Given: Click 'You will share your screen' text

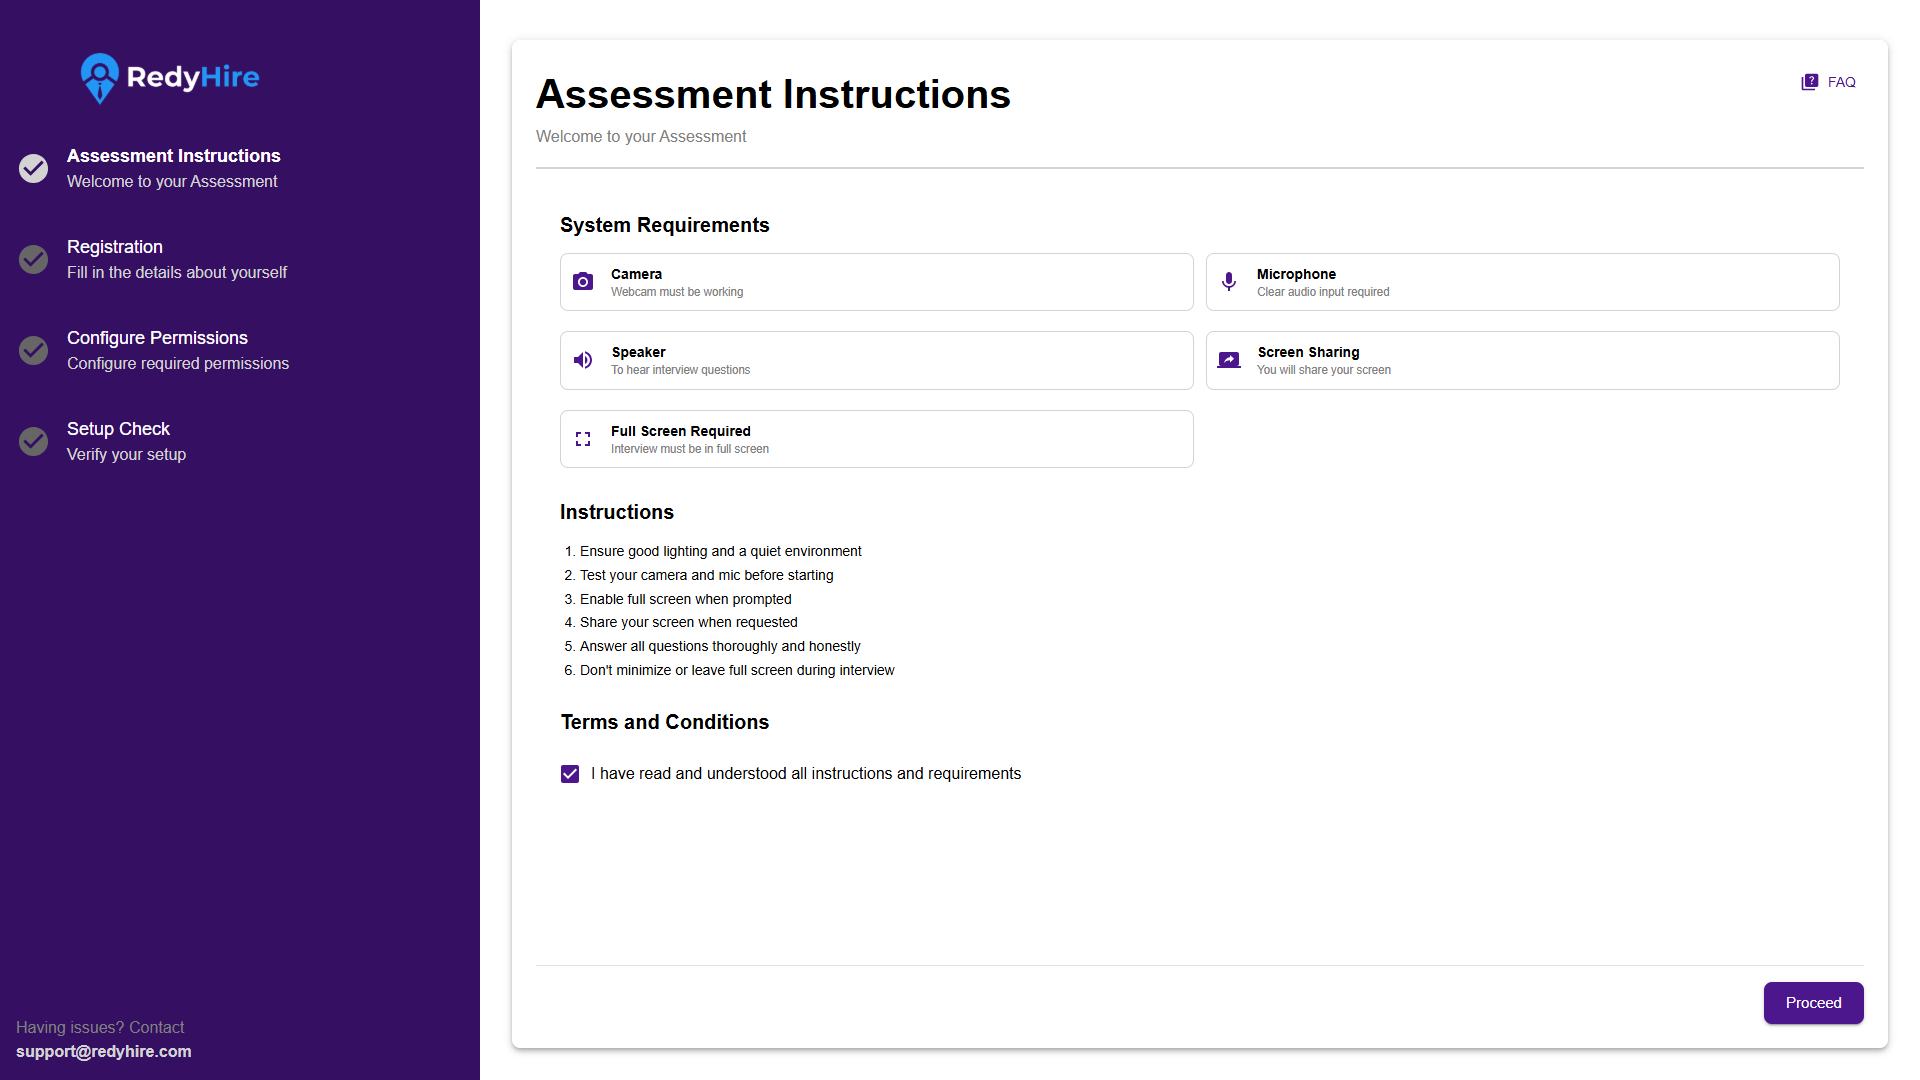Looking at the screenshot, I should (1324, 370).
